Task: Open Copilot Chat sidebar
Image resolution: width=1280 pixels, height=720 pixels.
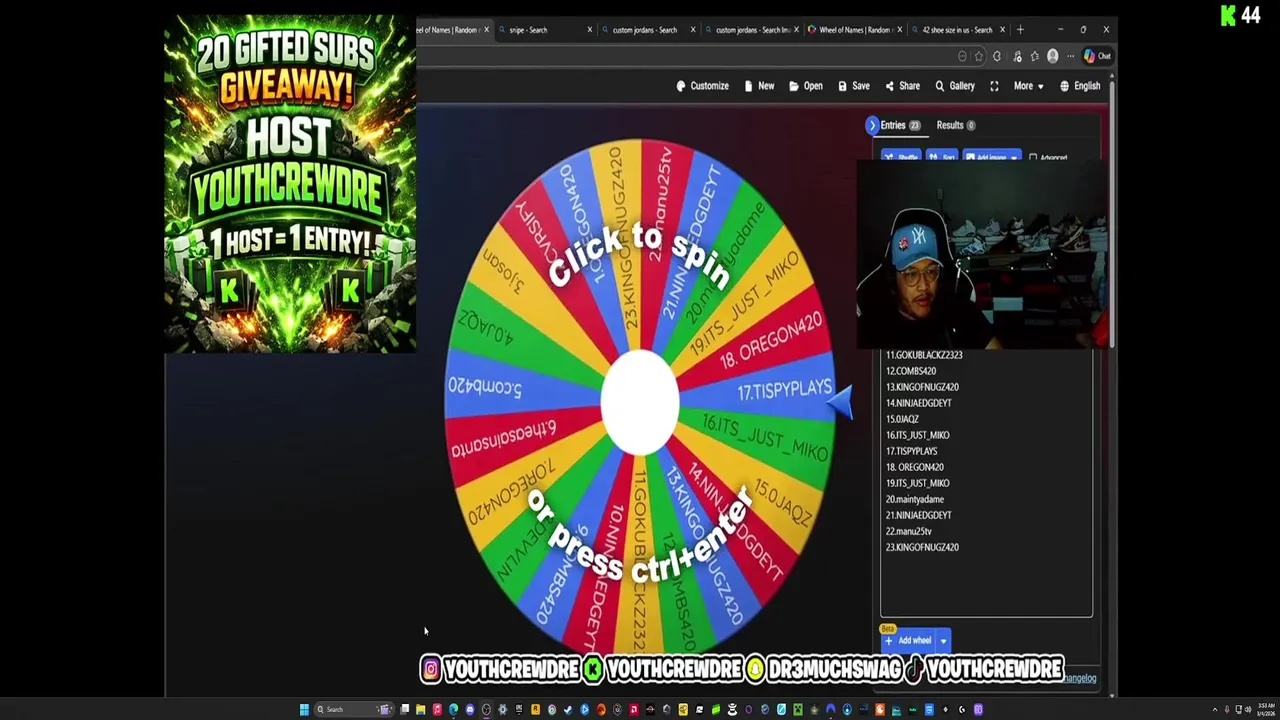Action: pos(1097,57)
